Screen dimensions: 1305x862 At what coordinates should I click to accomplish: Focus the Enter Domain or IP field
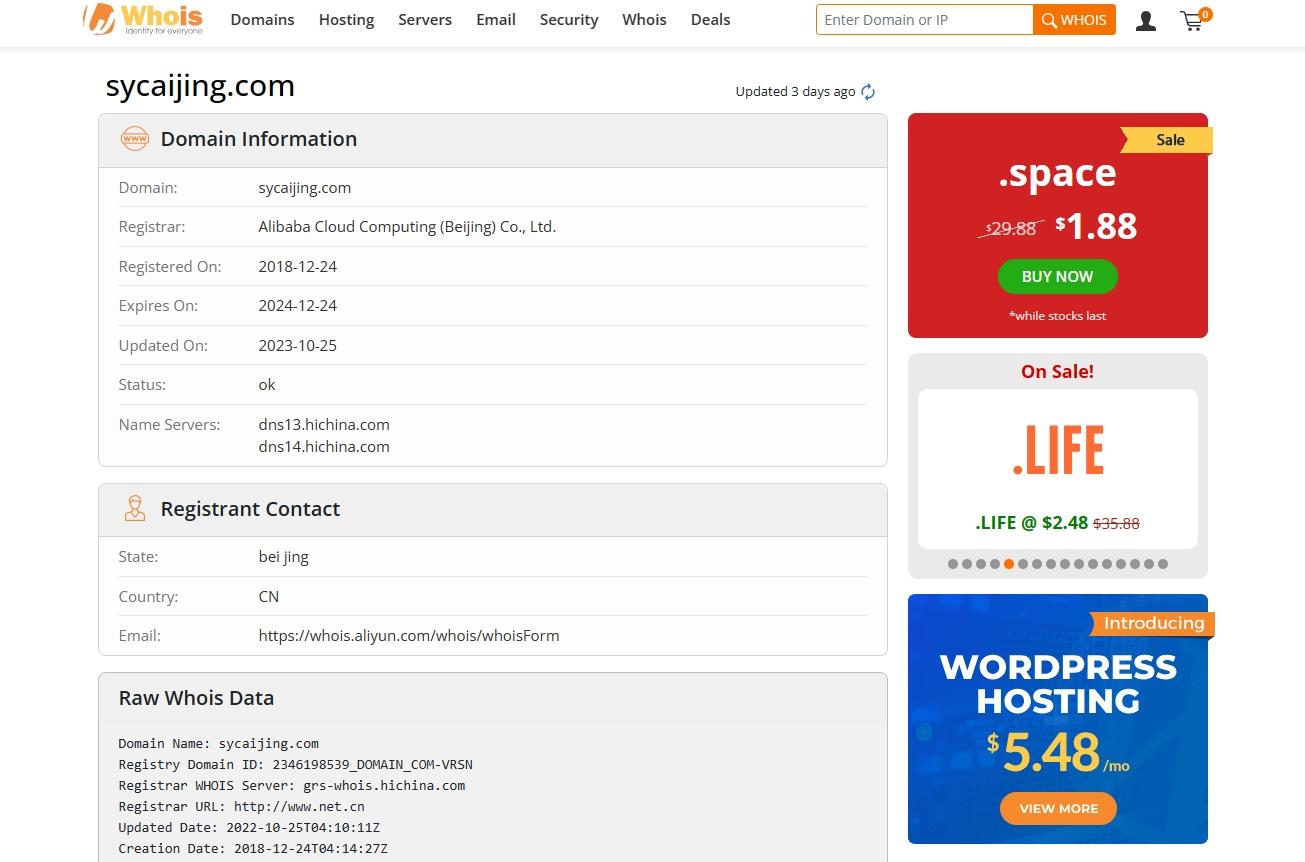[x=924, y=20]
